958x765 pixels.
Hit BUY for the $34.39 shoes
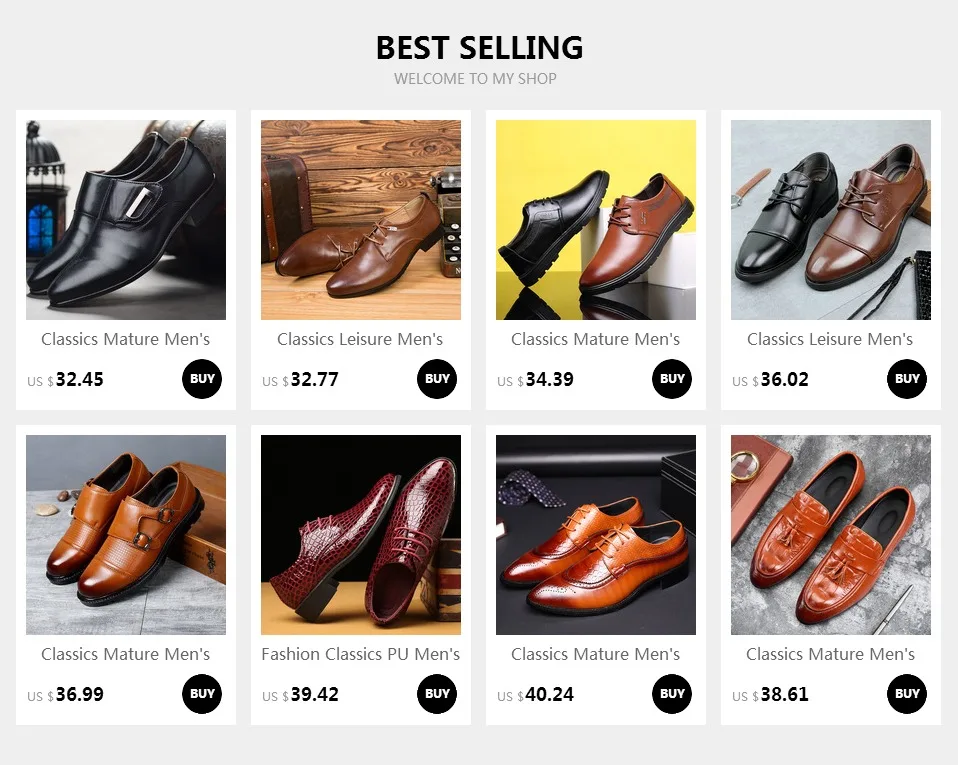[x=672, y=379]
